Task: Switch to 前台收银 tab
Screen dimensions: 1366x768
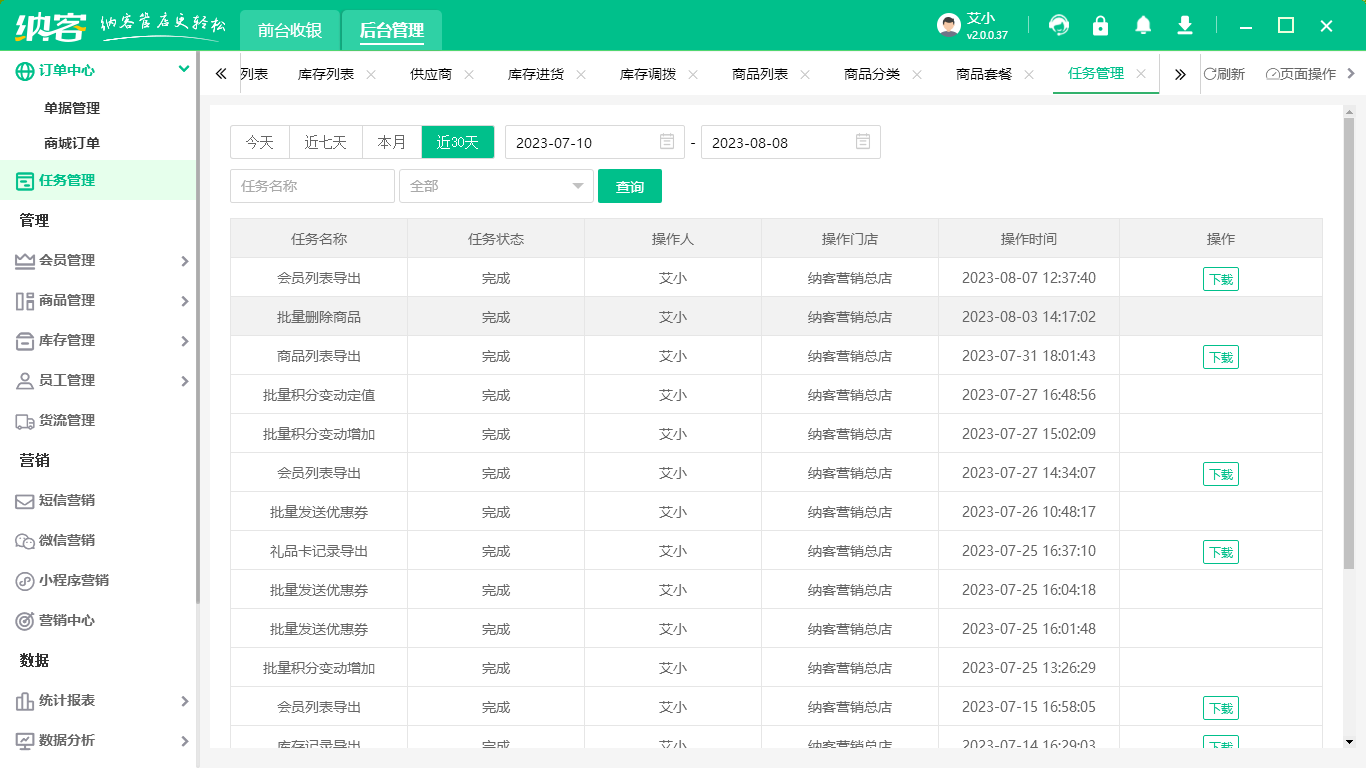Action: point(290,30)
